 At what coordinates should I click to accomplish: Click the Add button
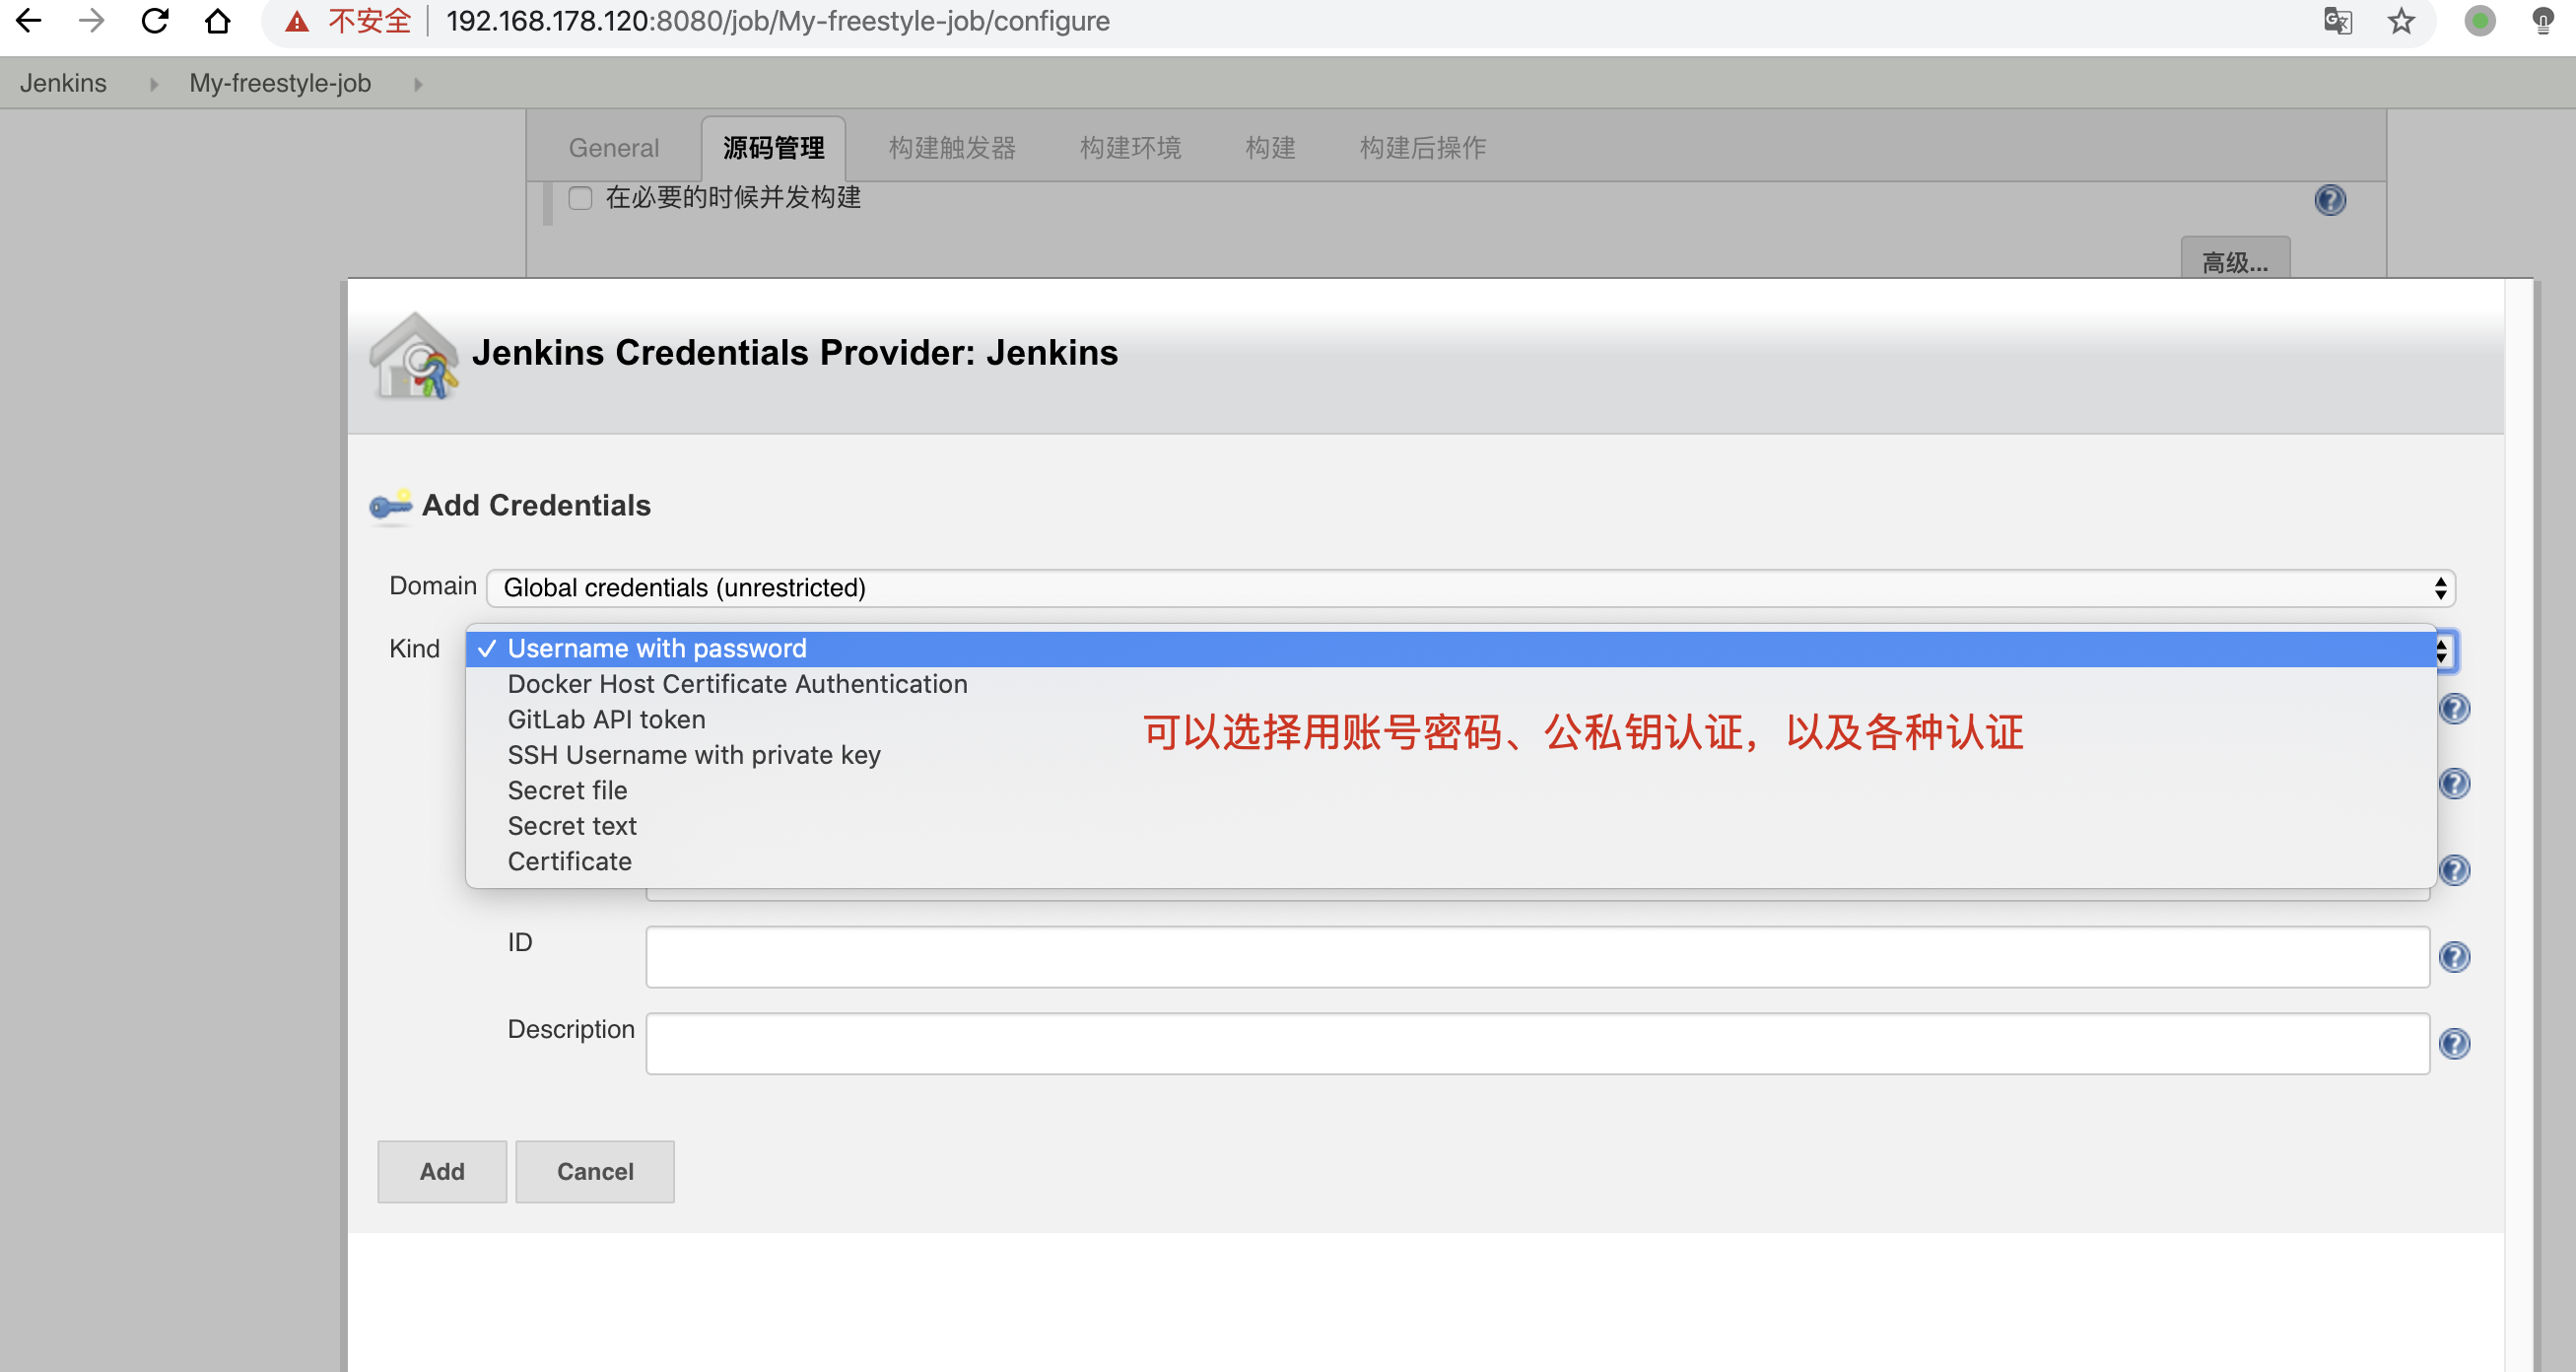[x=442, y=1171]
